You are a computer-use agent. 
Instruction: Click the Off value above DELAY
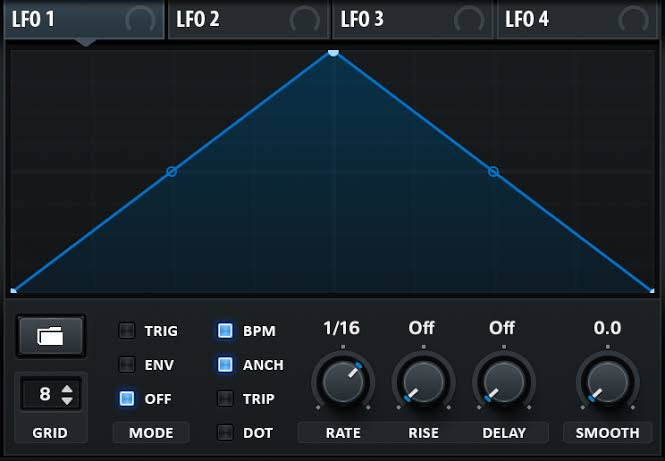point(502,328)
